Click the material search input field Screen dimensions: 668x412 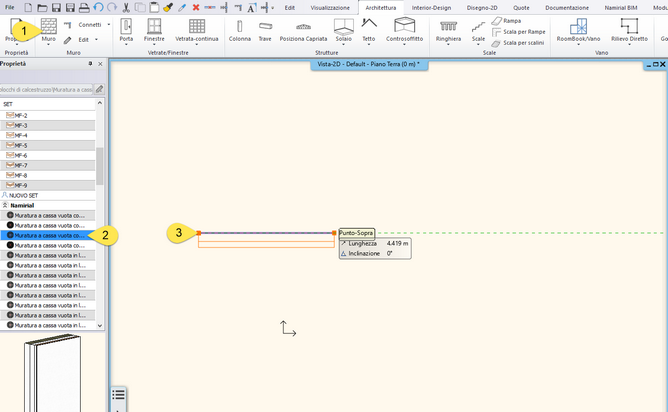point(46,89)
